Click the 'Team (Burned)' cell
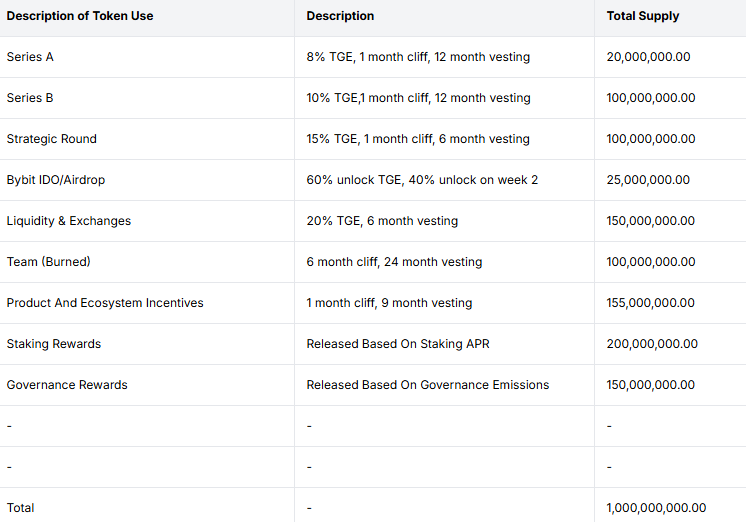The image size is (746, 522). 49,262
